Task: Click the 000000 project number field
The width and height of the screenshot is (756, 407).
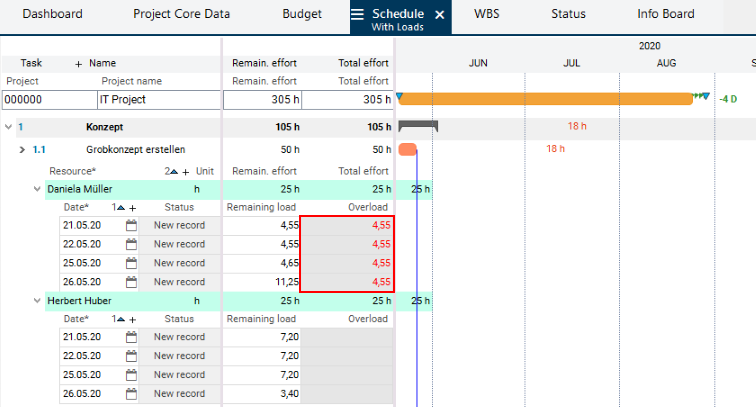Action: 48,100
